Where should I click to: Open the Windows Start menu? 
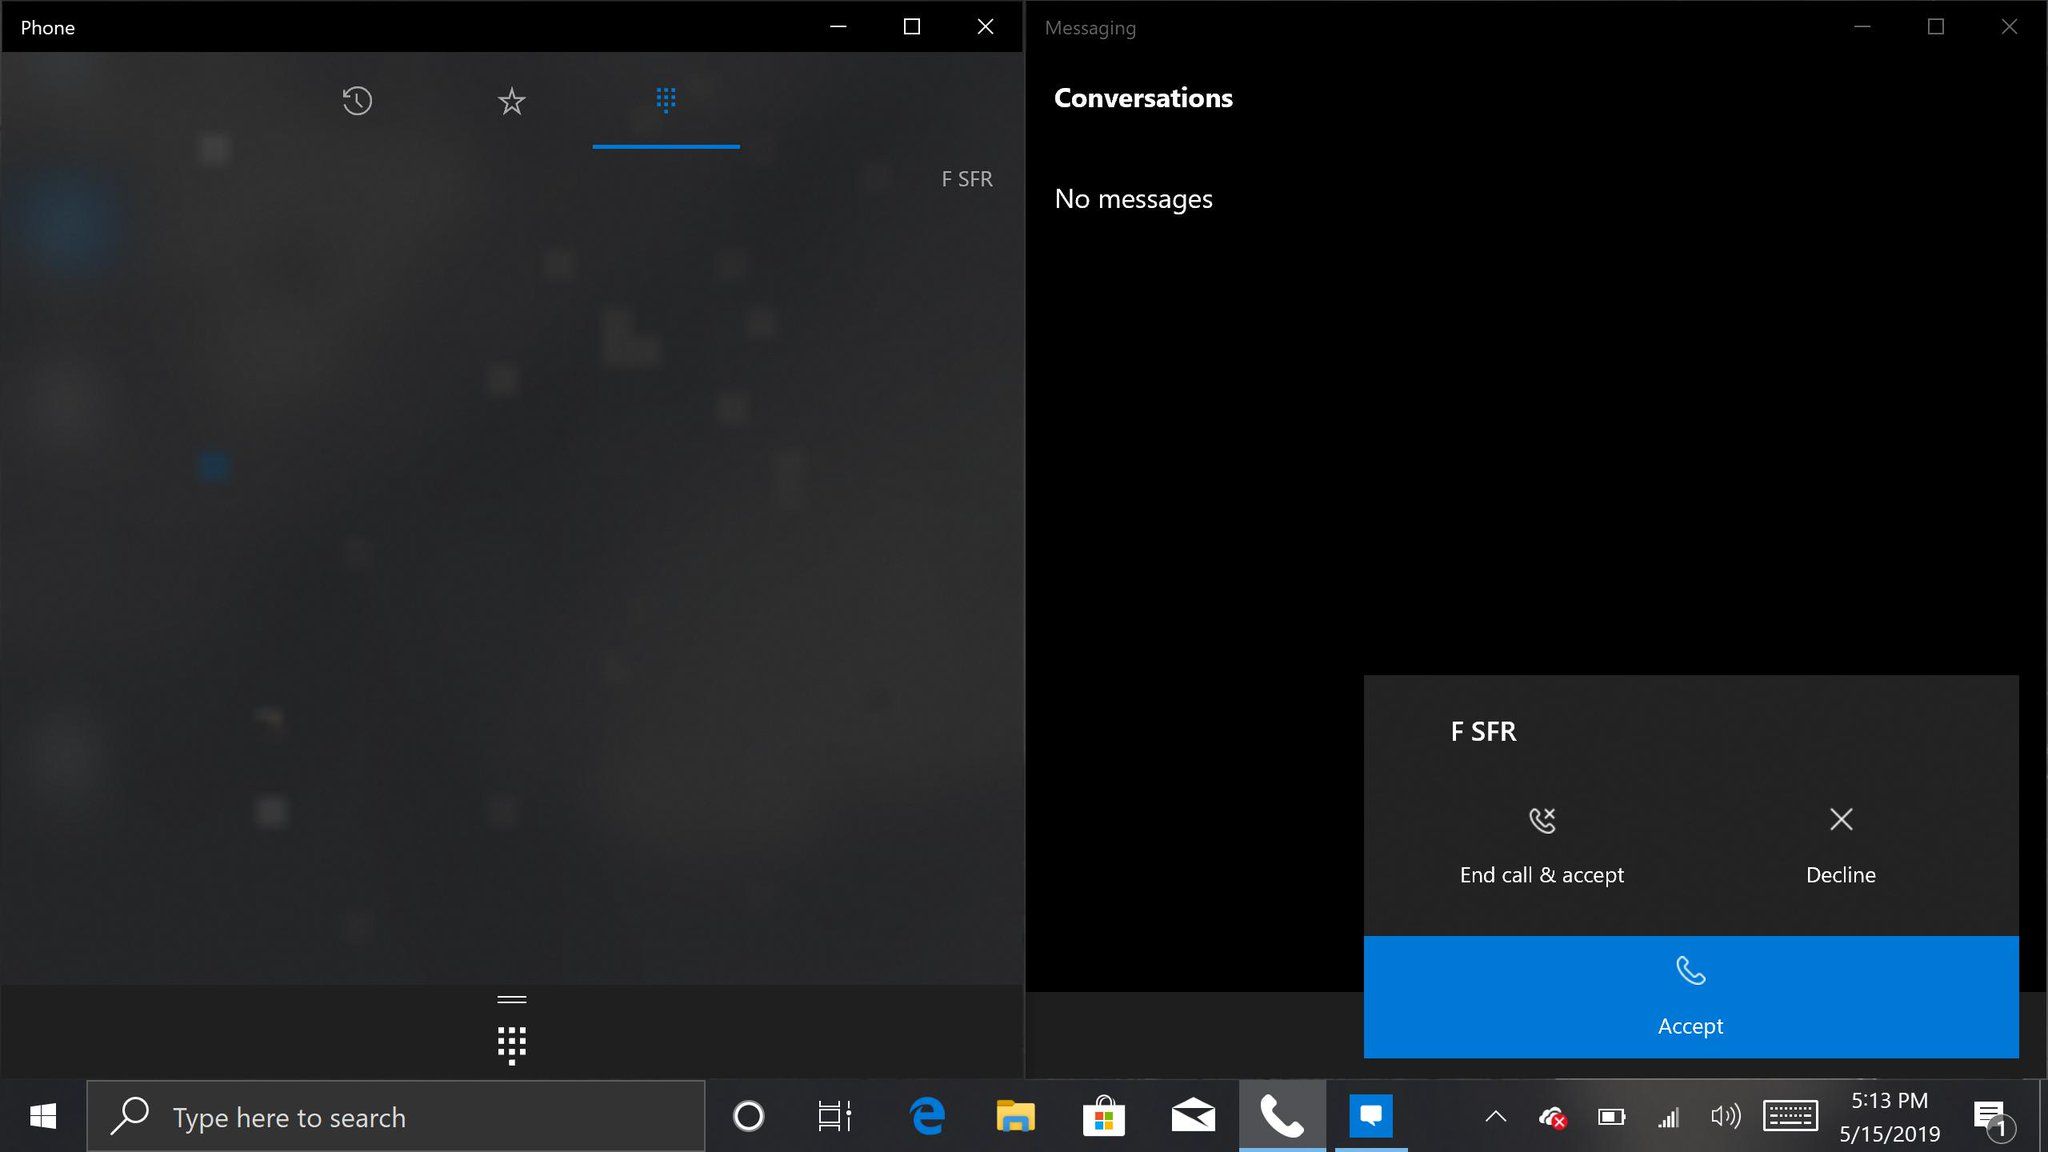43,1116
